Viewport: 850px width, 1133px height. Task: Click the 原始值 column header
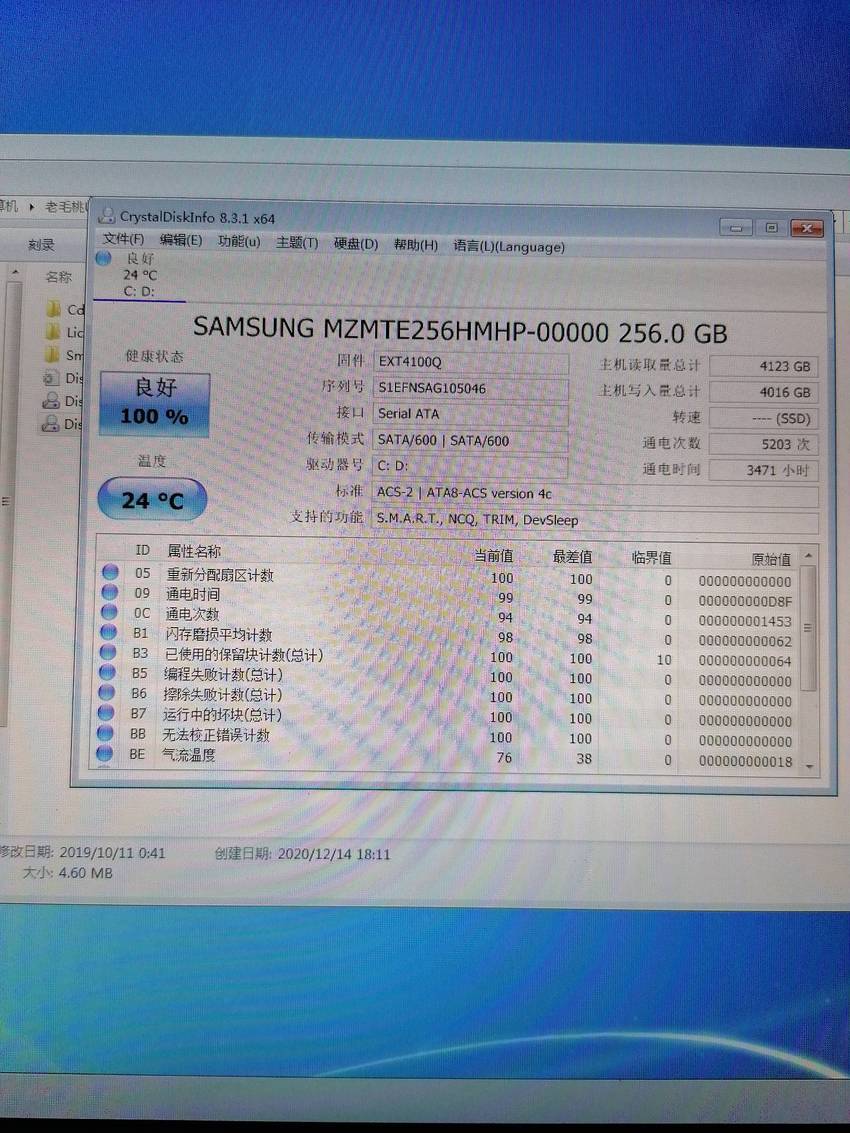(x=771, y=559)
